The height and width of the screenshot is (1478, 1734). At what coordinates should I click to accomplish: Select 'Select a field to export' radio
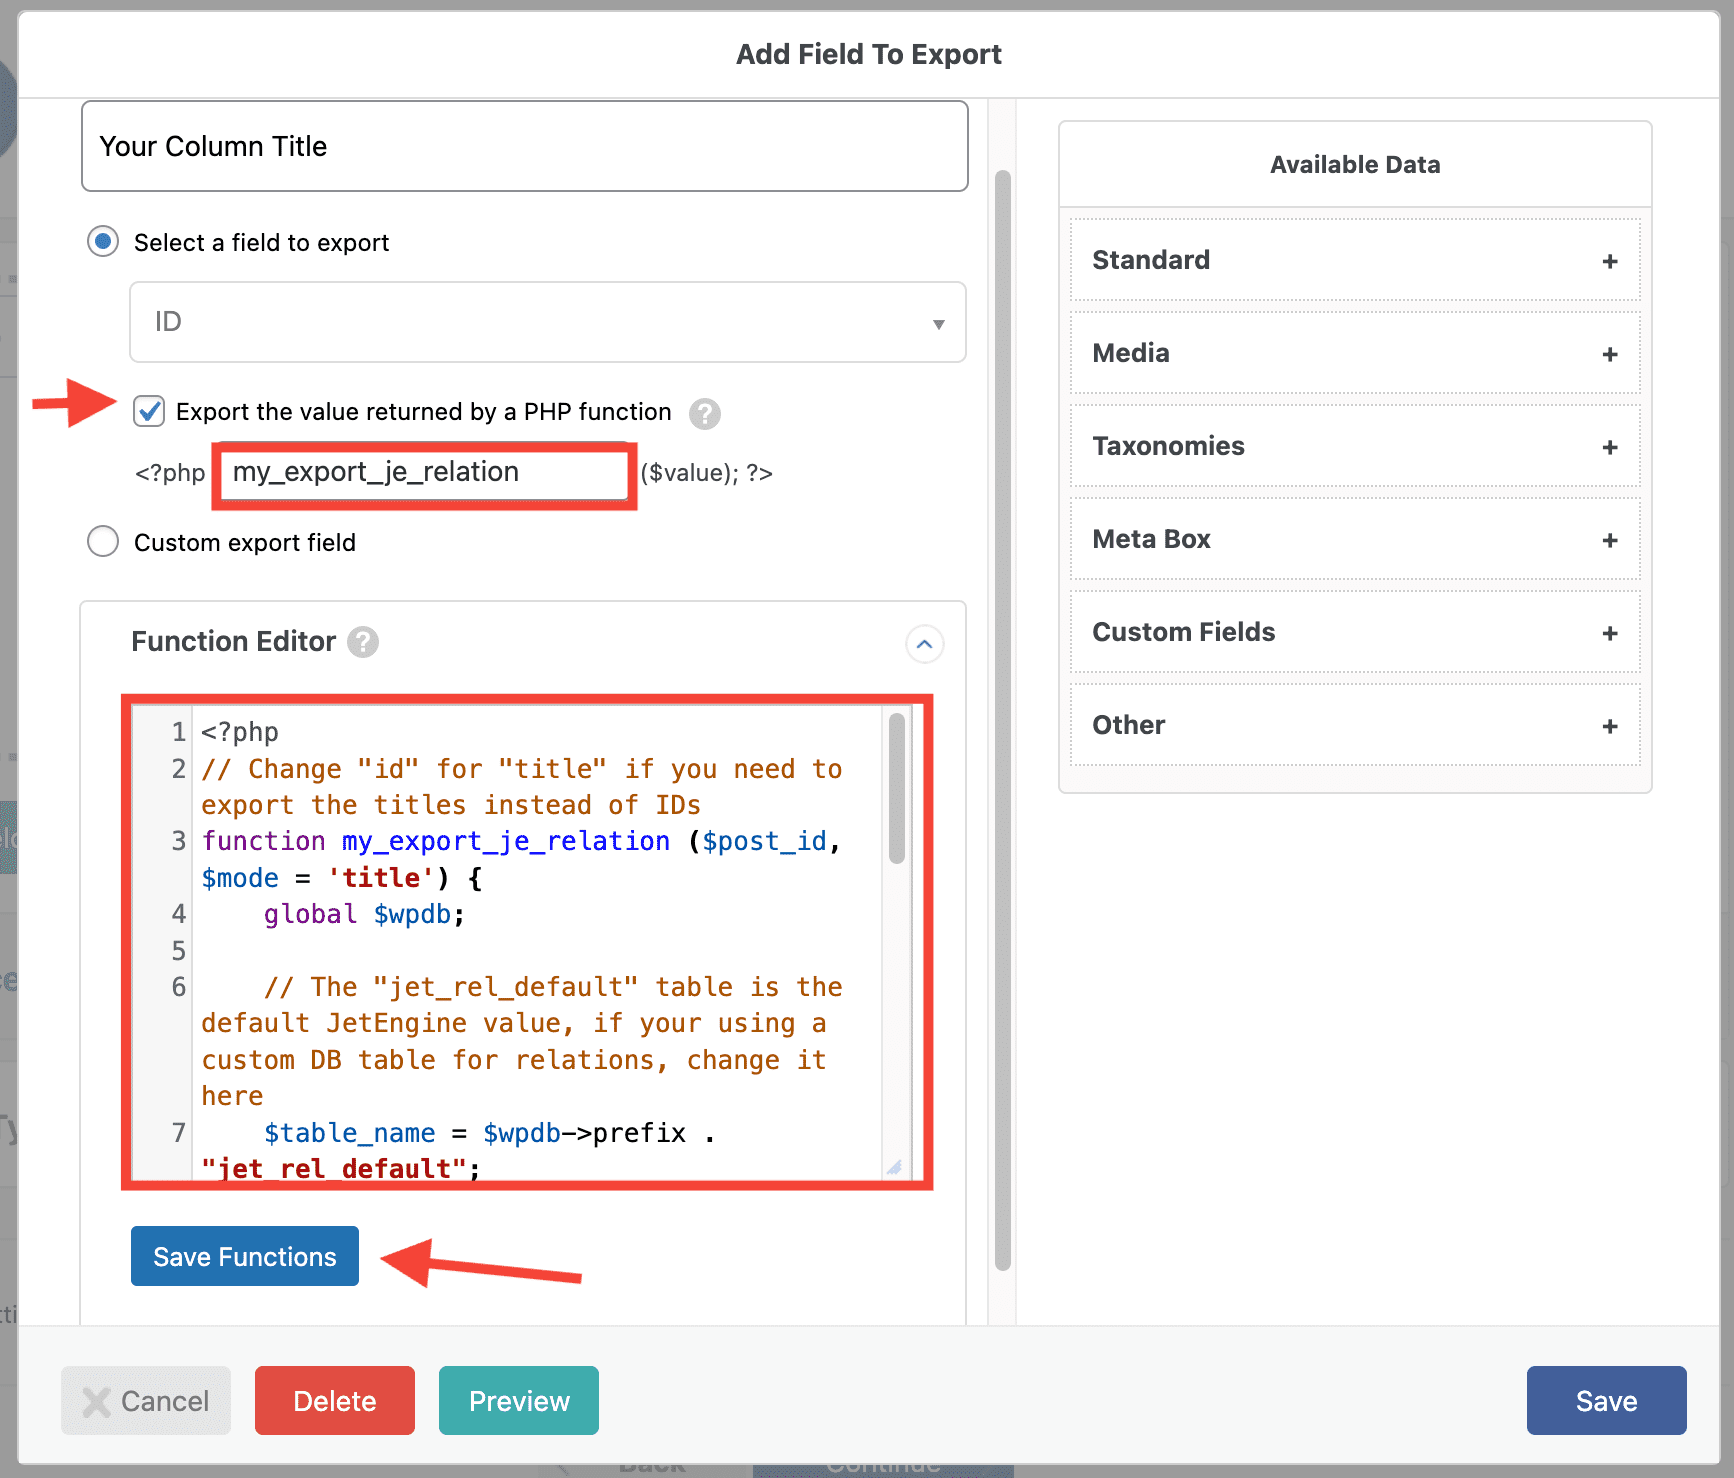103,242
